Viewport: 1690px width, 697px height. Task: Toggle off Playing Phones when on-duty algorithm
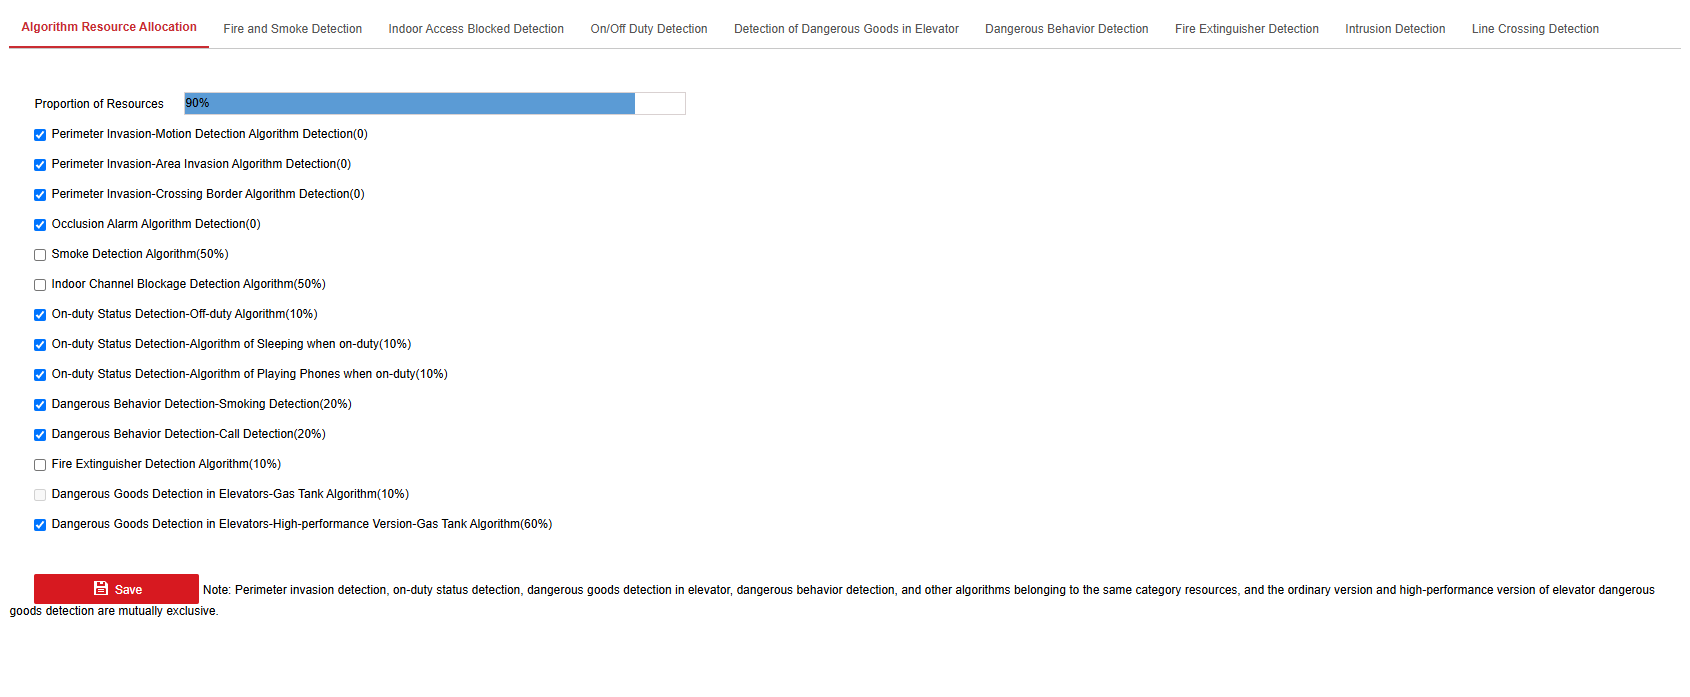coord(40,375)
